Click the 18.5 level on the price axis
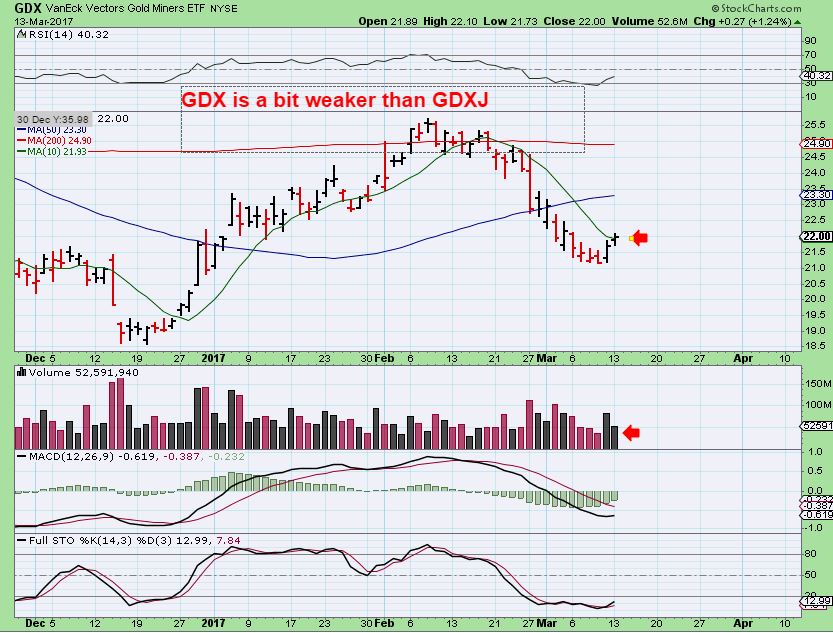This screenshot has width=833, height=633. click(x=815, y=346)
